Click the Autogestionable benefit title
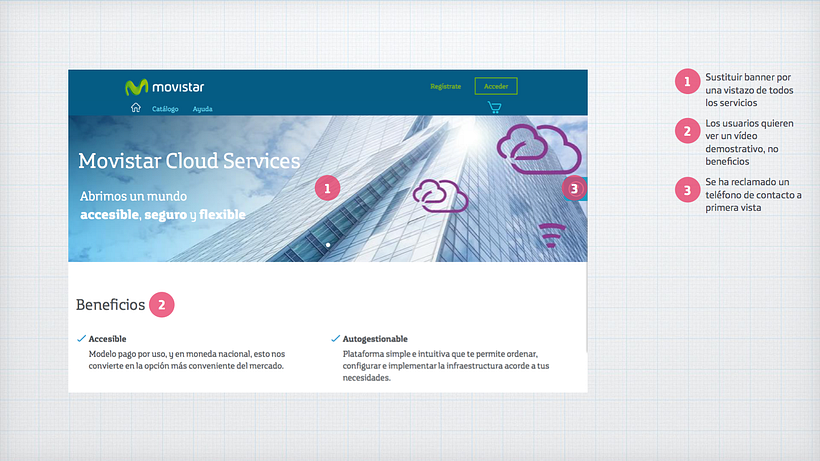 point(375,339)
